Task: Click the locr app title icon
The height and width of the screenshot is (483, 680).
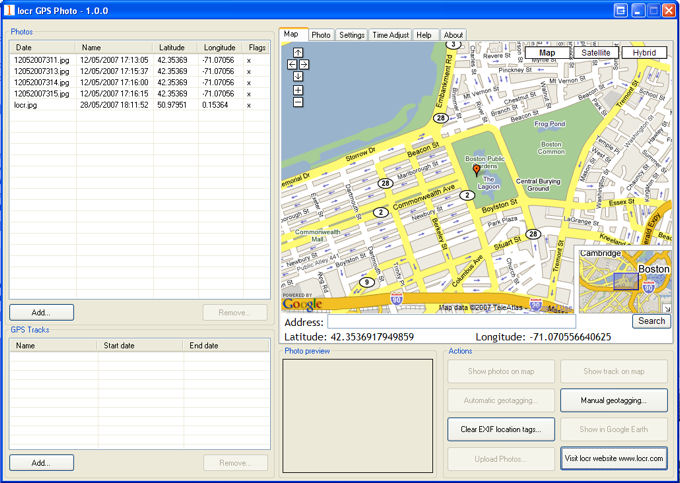Action: tap(9, 10)
